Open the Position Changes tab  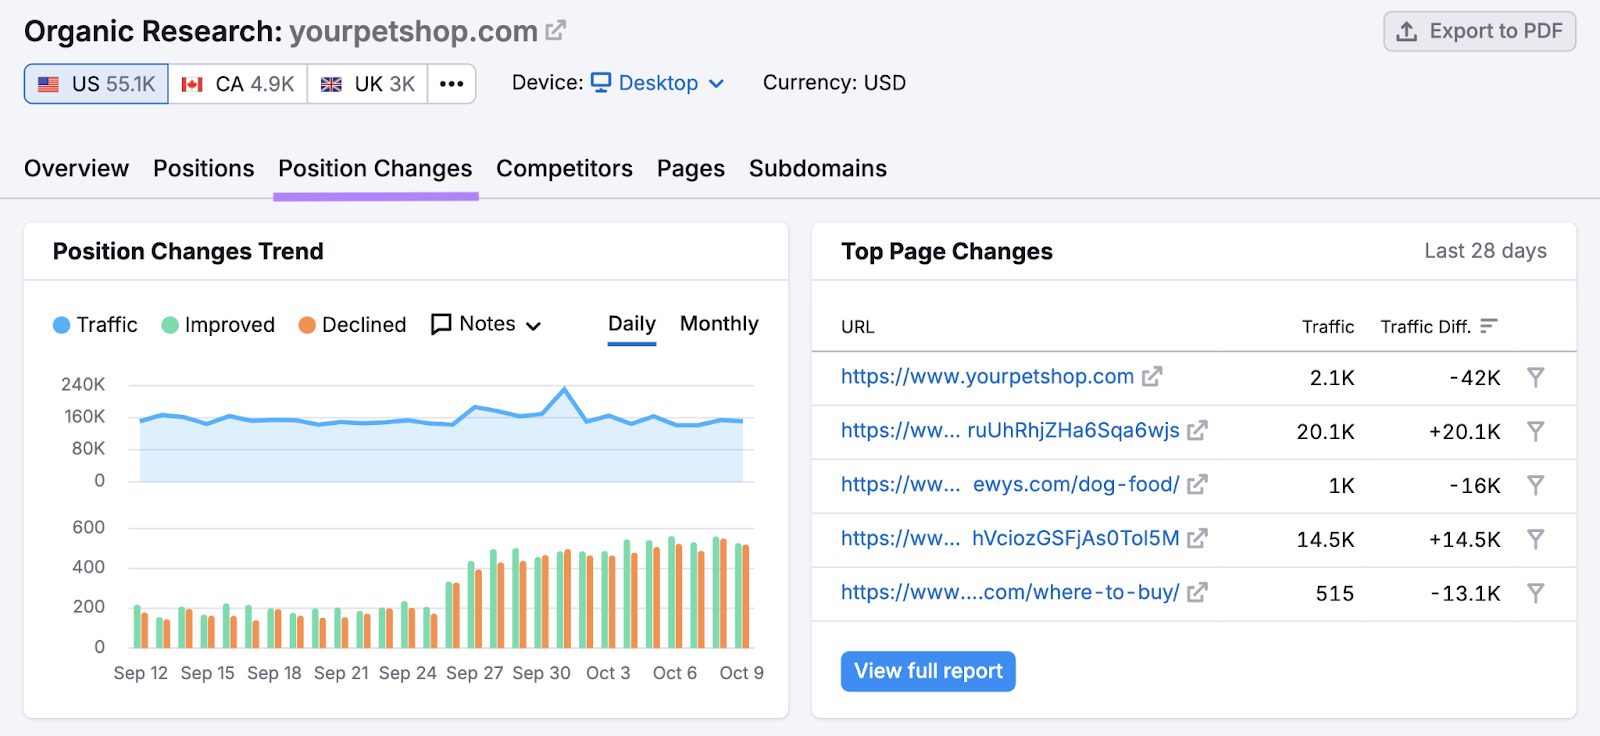pos(375,168)
